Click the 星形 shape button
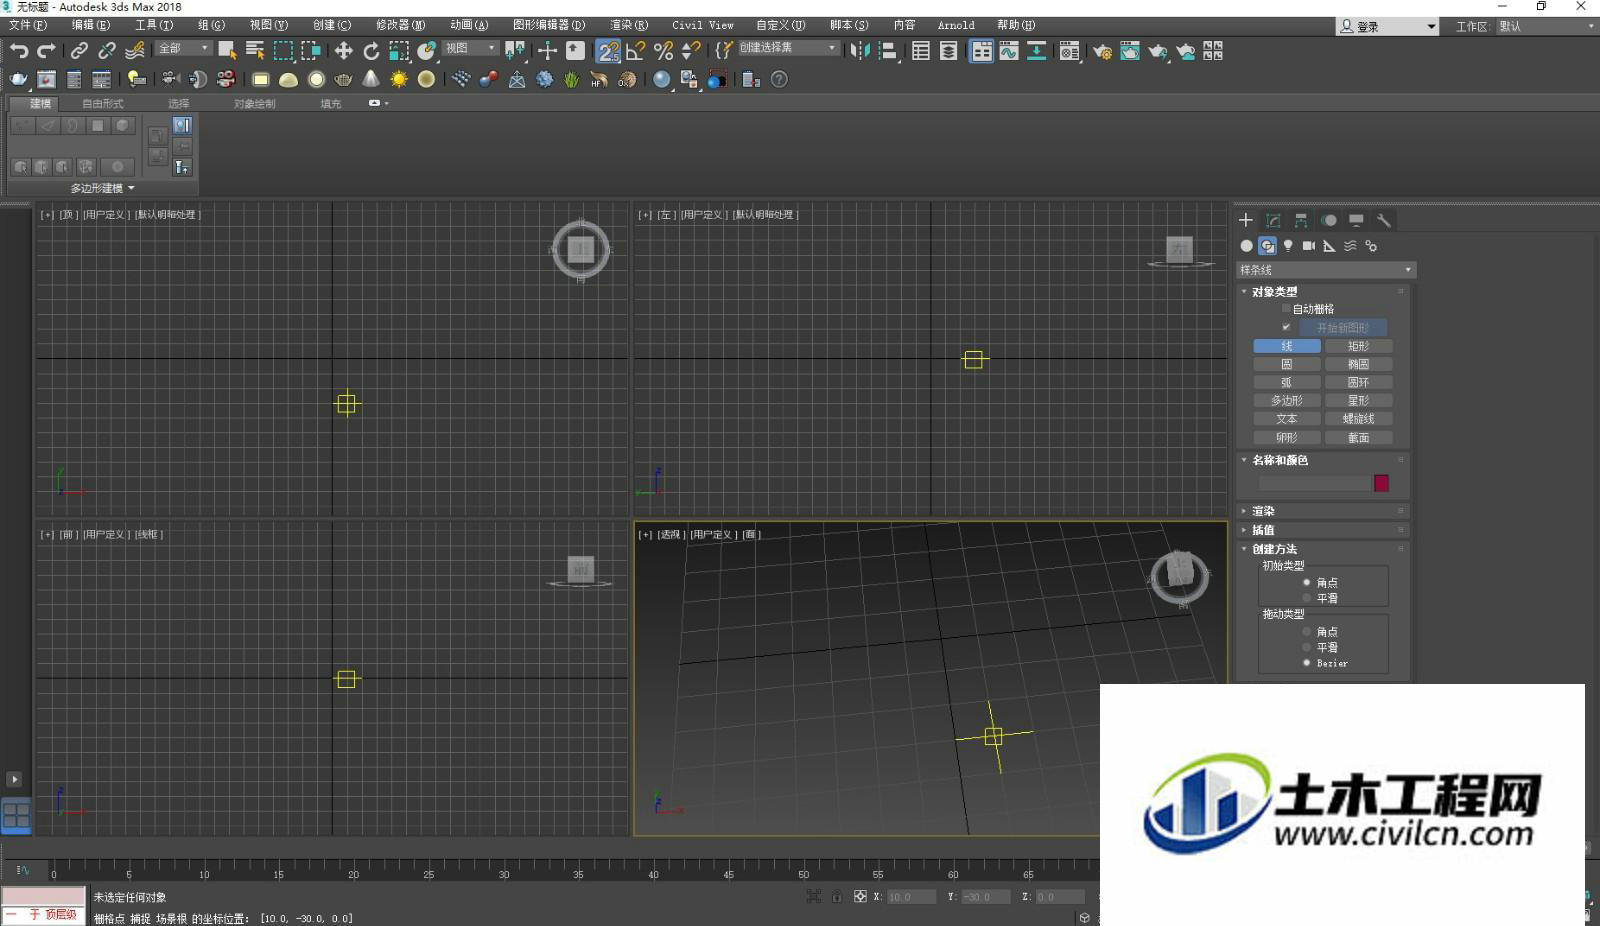This screenshot has height=926, width=1600. [x=1358, y=400]
